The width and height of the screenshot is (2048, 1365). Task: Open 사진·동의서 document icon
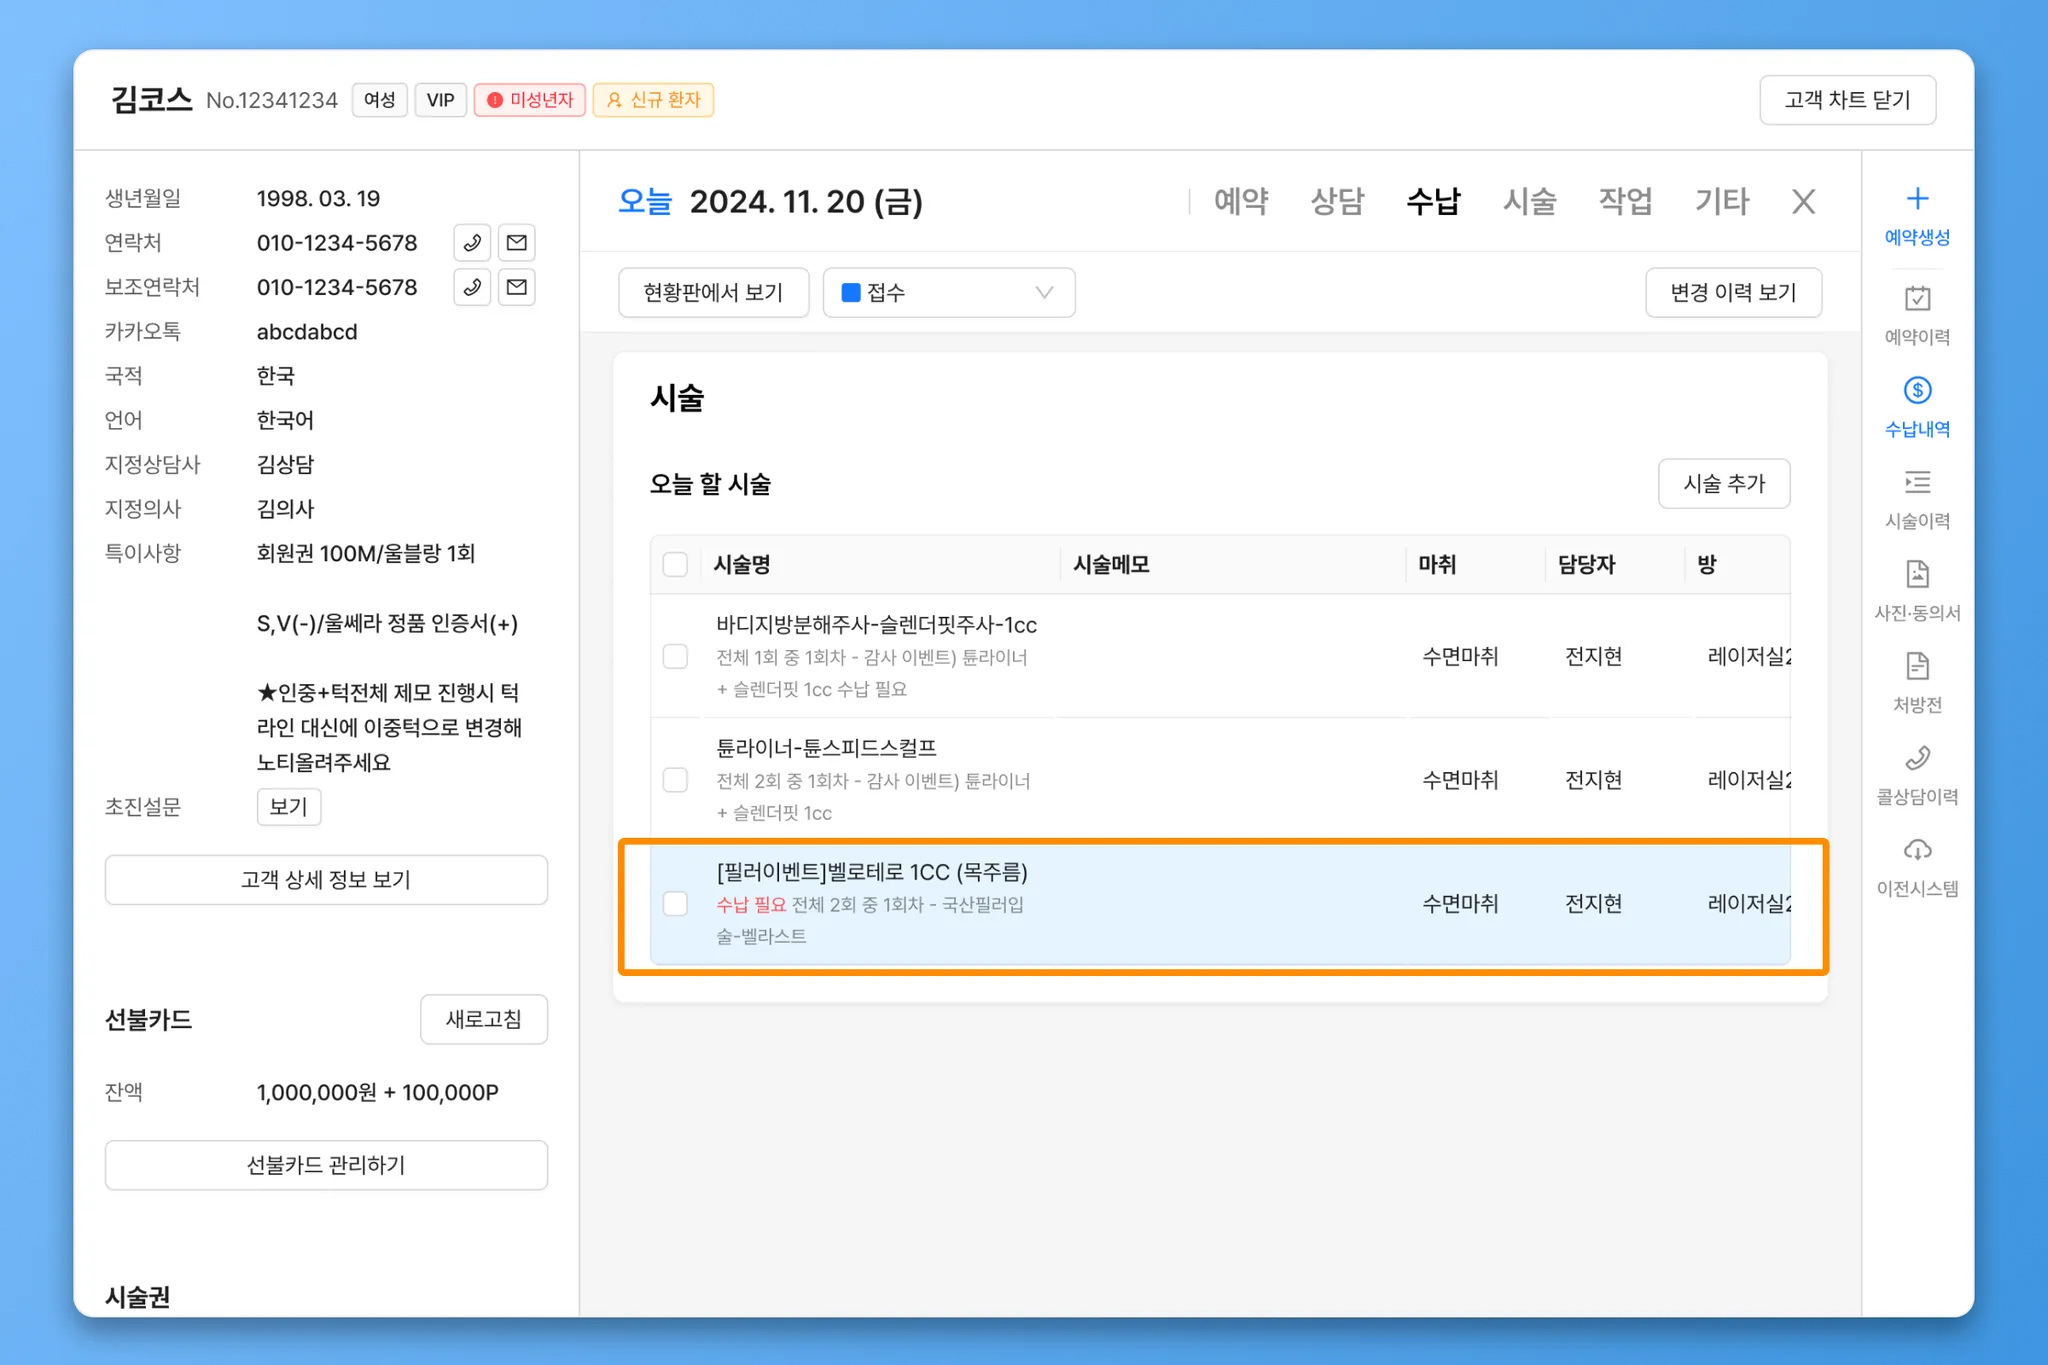(x=1917, y=574)
